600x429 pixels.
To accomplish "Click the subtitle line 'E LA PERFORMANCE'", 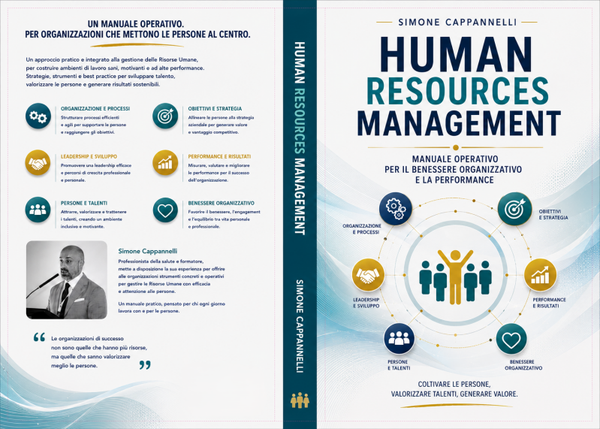I will coord(455,180).
